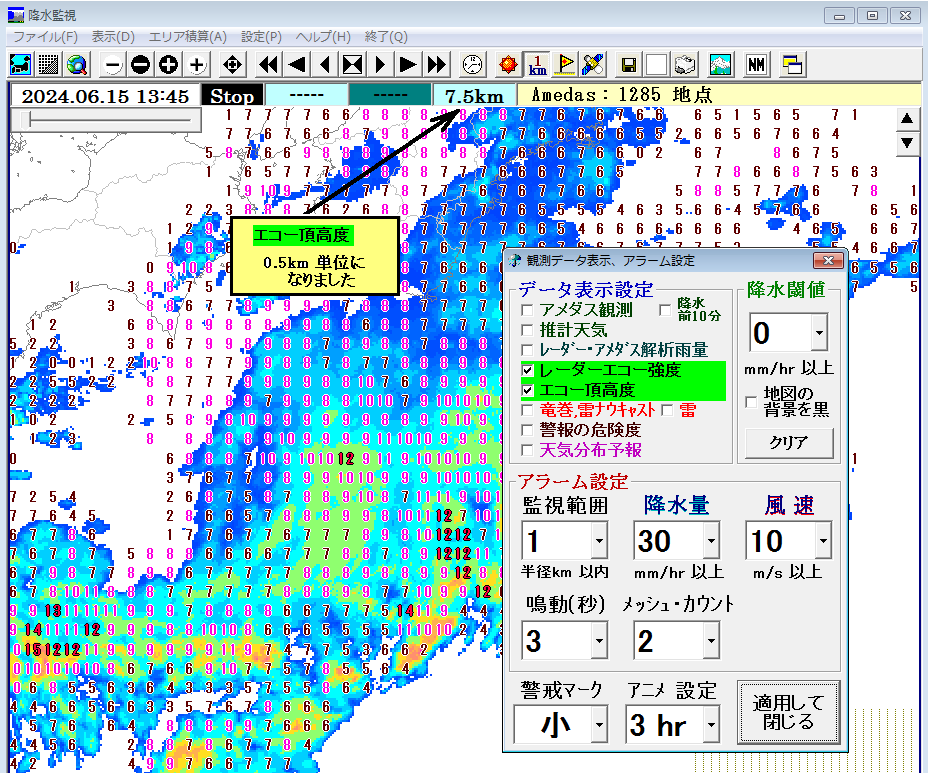Tick the red 雷 checkbox
The width and height of the screenshot is (928, 773).
coord(668,410)
